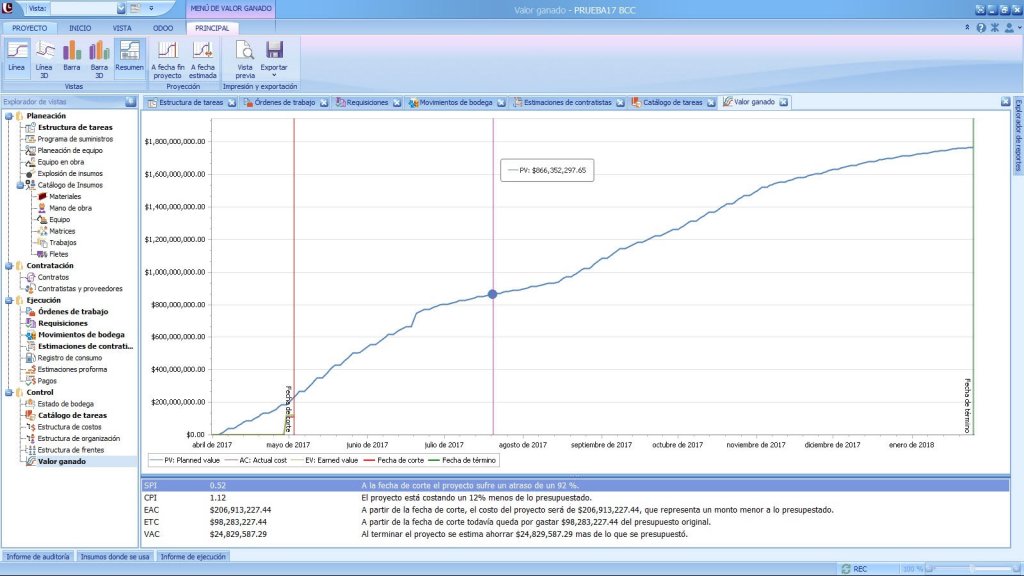1024x576 pixels.
Task: Open Informe de auditoría panel
Action: tap(39, 556)
